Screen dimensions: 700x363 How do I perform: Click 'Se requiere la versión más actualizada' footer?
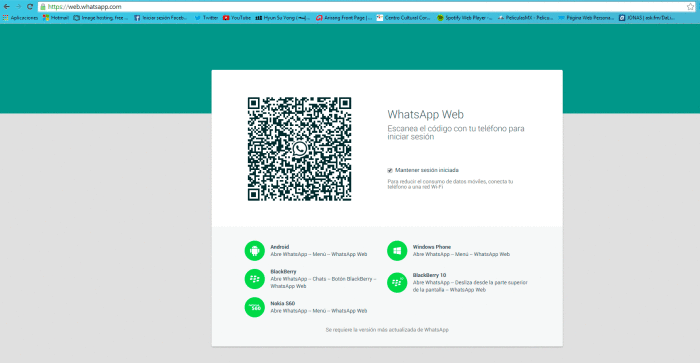pyautogui.click(x=387, y=330)
